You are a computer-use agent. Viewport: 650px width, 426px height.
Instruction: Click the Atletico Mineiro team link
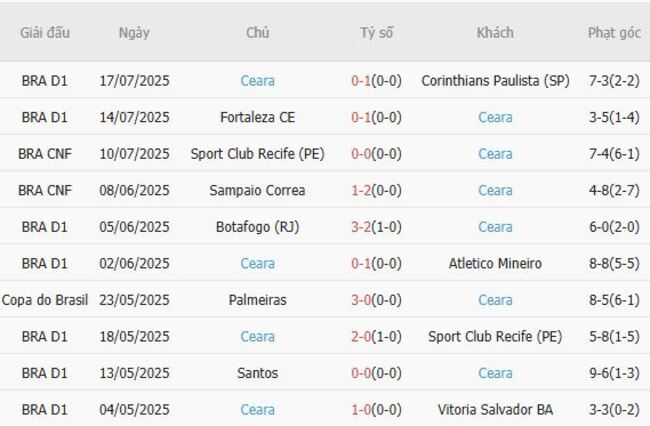point(495,263)
